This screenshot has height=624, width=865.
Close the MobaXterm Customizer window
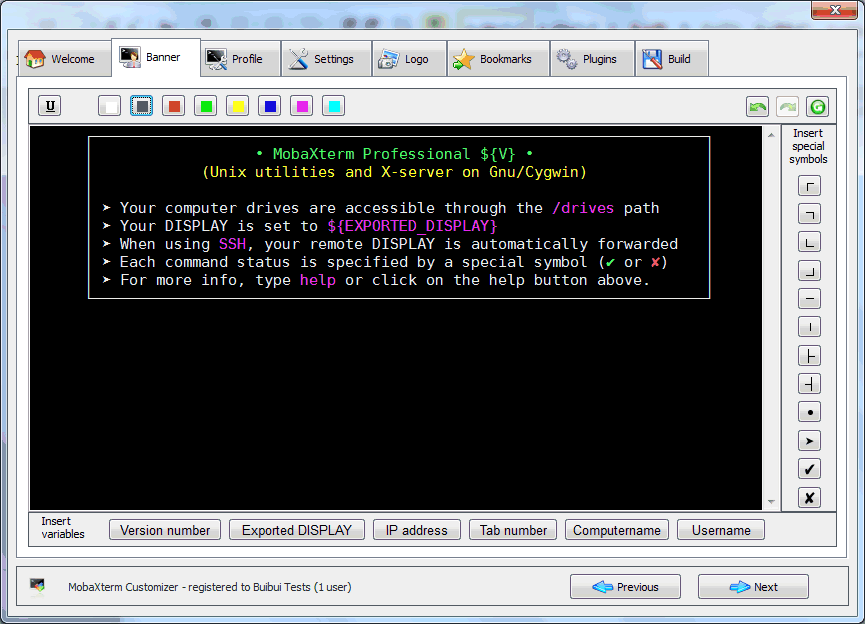834,10
